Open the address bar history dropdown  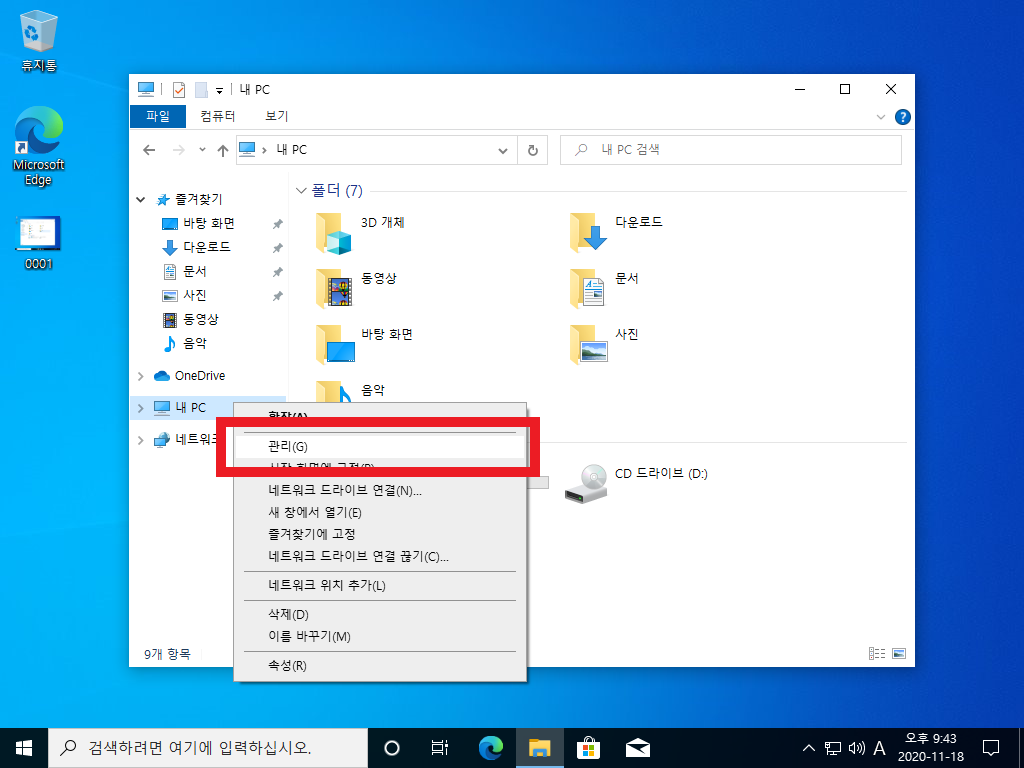pos(503,150)
